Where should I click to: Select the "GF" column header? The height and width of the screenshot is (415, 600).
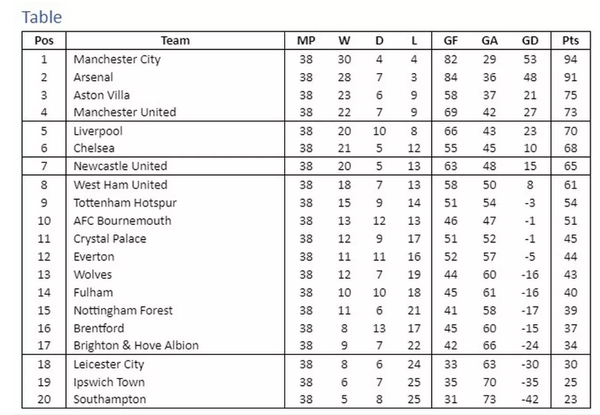coord(451,41)
